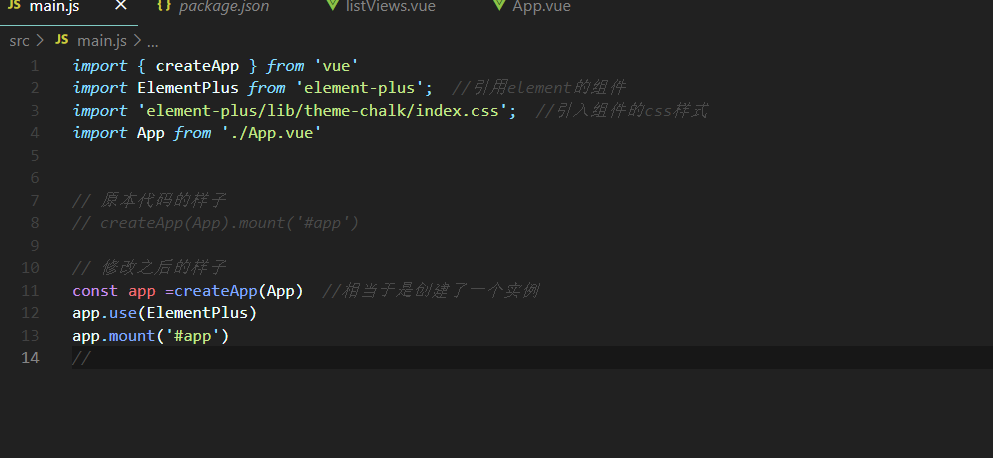Viewport: 993px width, 458px height.
Task: Click the JS icon in the breadcrumb
Action: tap(61, 40)
